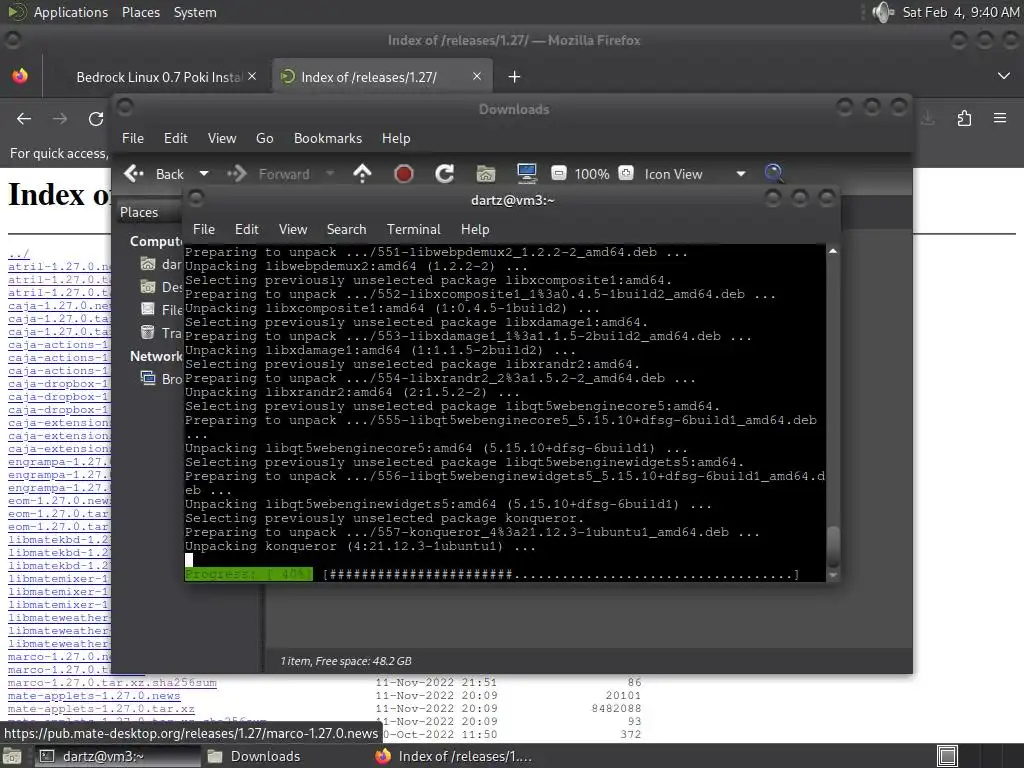
Task: Open the Terminal menu in terminal window
Action: (413, 229)
